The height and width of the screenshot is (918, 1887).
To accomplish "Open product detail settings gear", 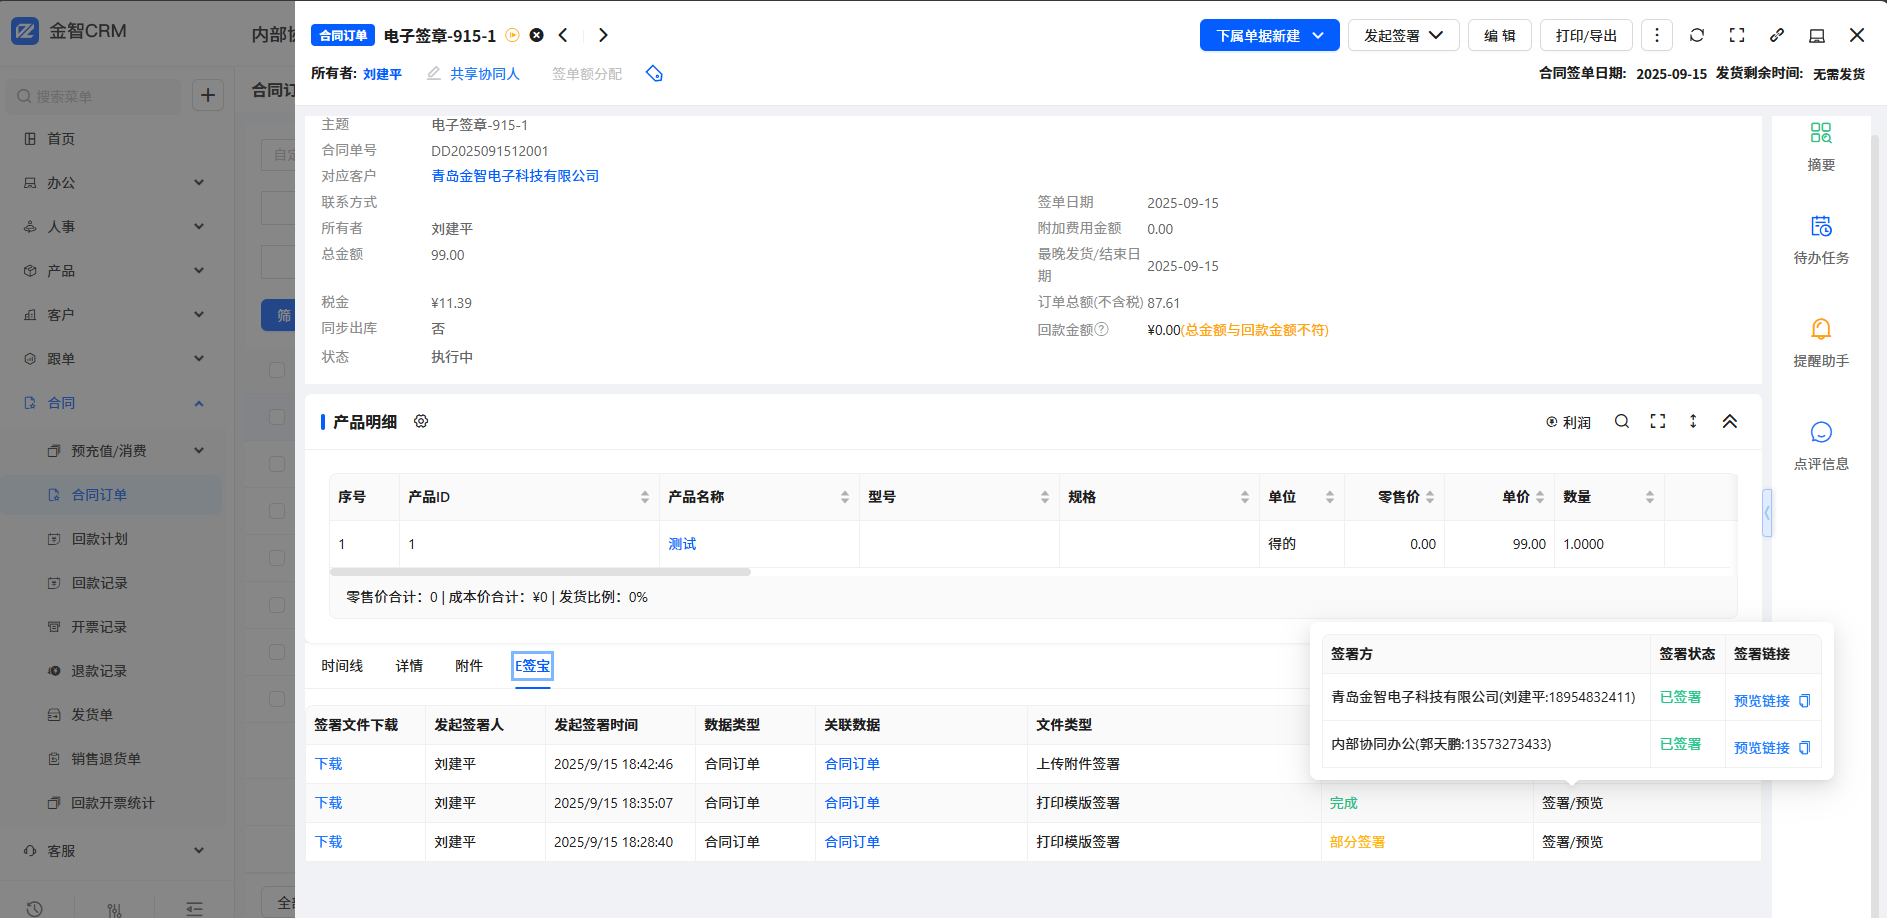I will click(421, 422).
